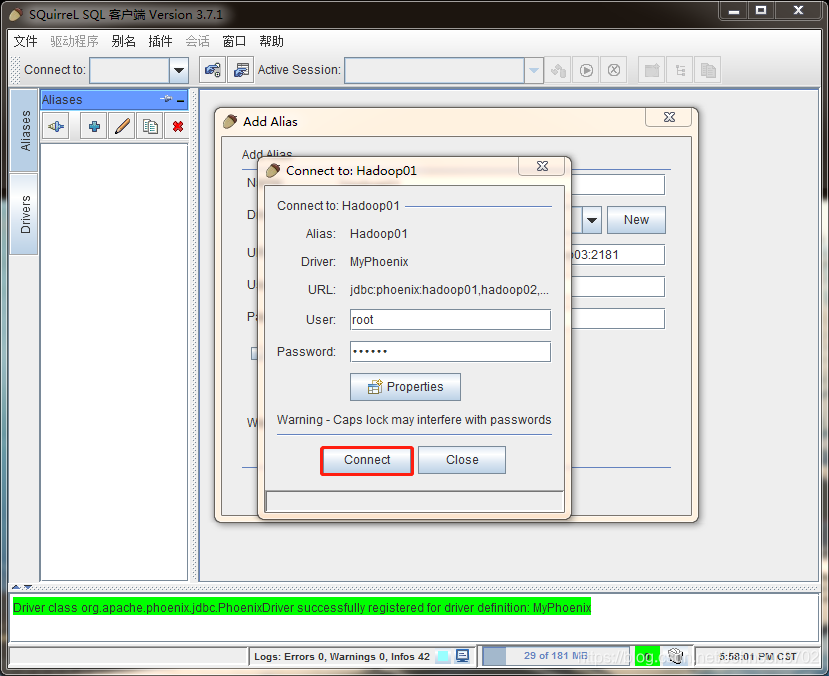Open the 别名 menu
Screen dimensions: 829x676
point(124,41)
